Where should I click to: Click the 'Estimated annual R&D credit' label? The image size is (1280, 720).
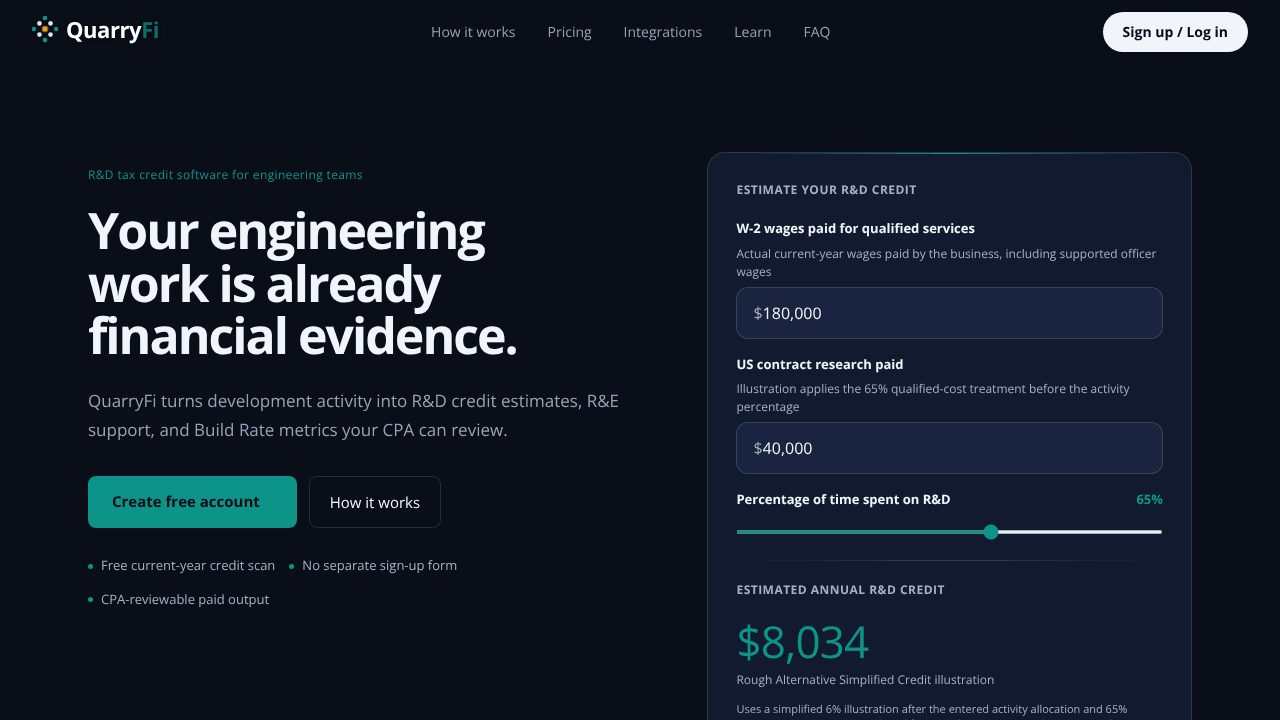[840, 590]
